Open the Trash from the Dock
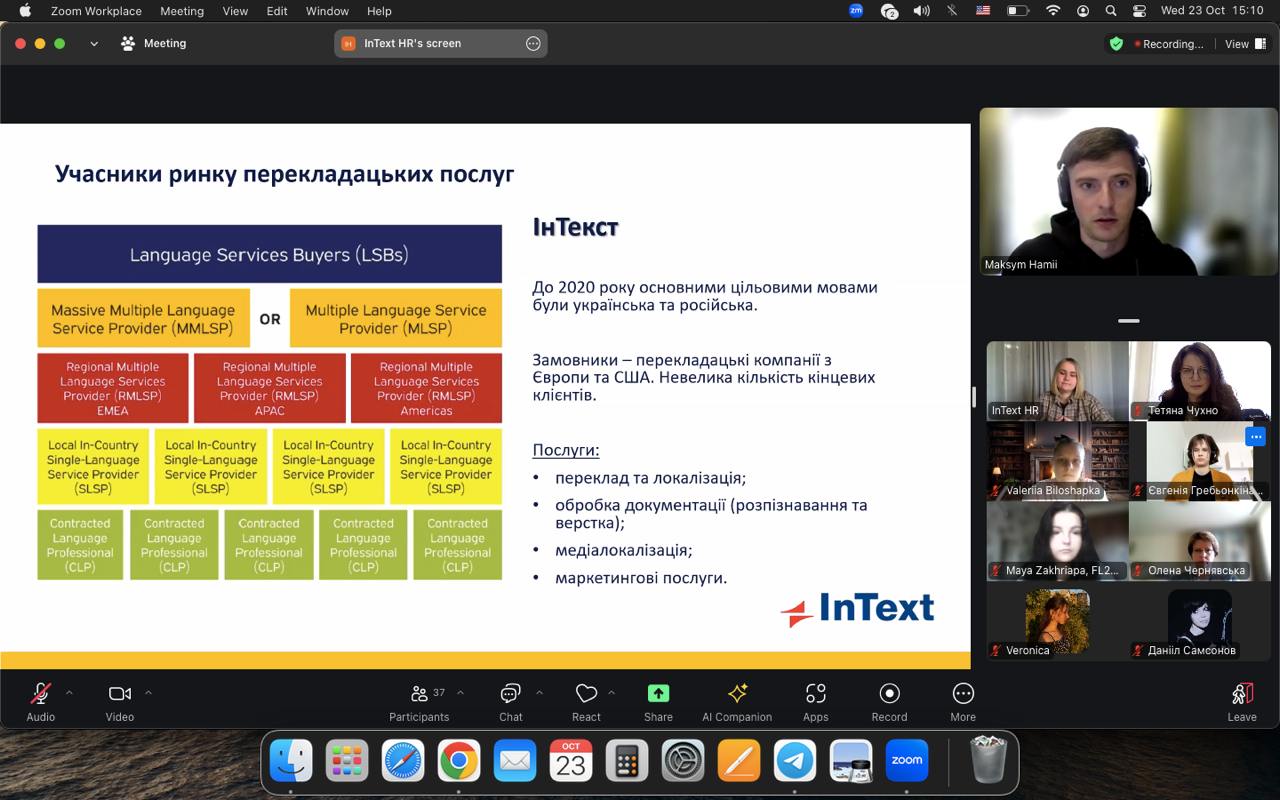This screenshot has width=1280, height=800. [988, 762]
